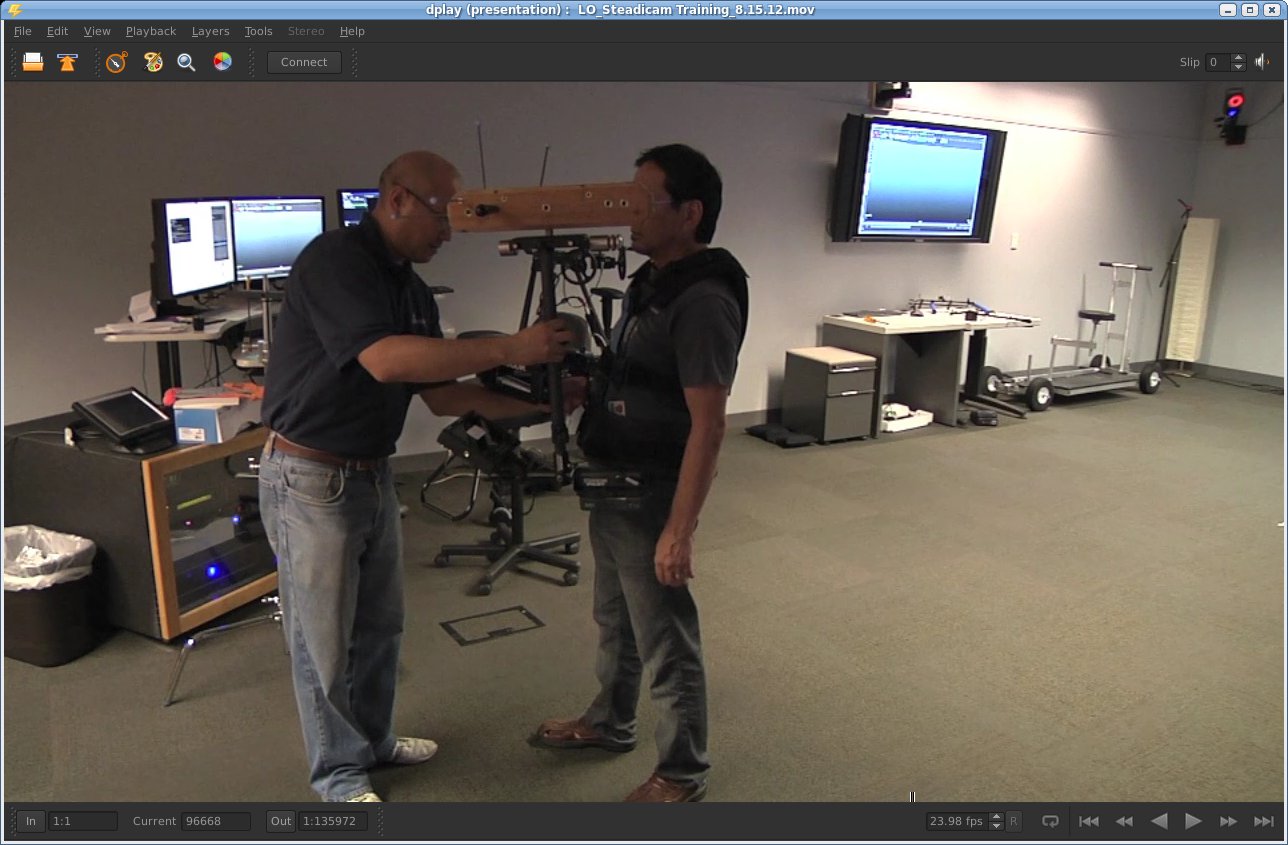
Task: Open the stopwatch timing tool
Action: 117,62
